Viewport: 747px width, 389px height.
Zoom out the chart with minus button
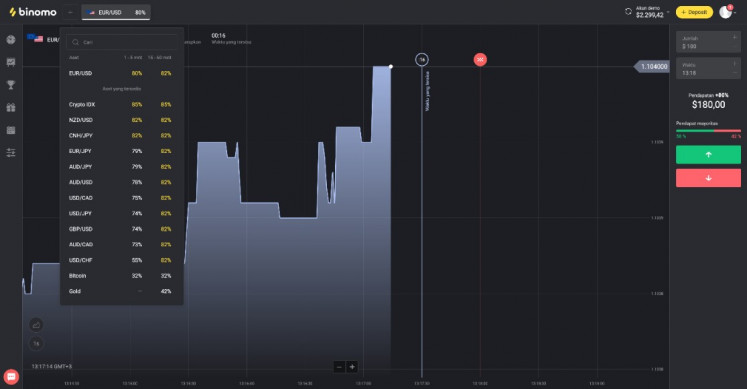339,367
